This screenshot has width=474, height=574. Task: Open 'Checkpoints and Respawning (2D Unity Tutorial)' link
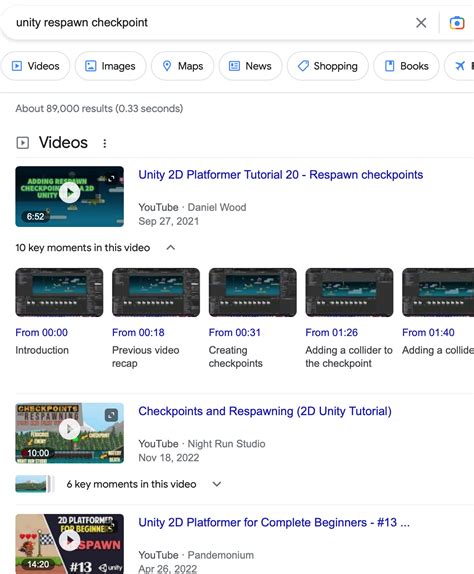[x=265, y=411]
